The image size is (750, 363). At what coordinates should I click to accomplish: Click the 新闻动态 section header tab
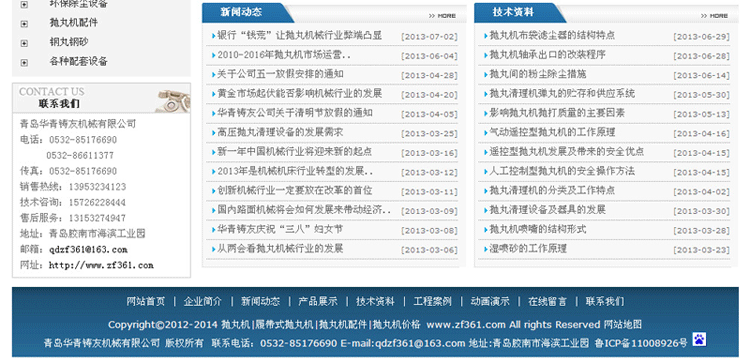click(x=242, y=12)
